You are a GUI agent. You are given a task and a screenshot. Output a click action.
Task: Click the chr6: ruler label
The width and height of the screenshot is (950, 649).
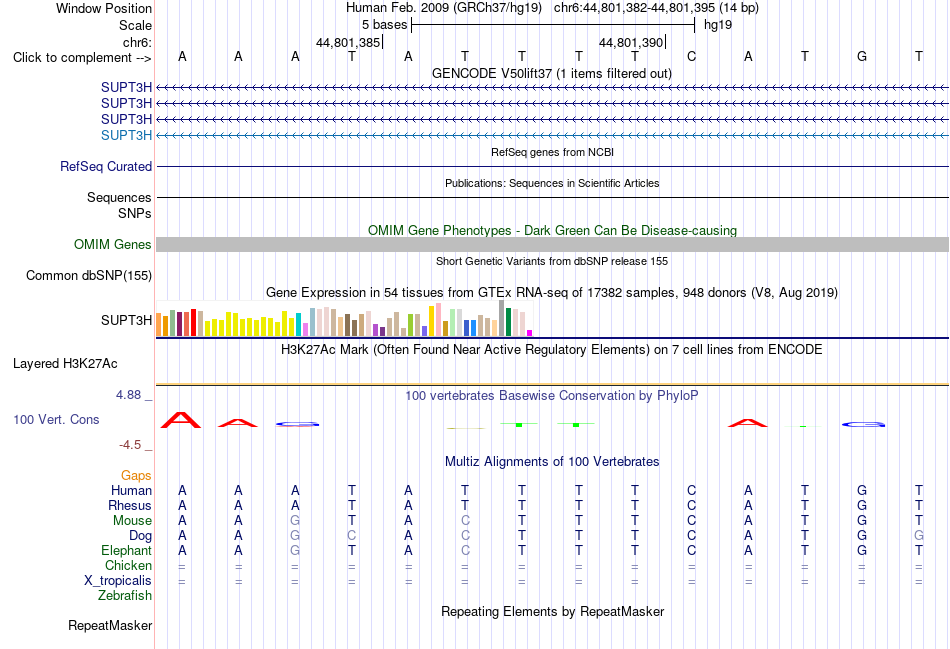(x=137, y=42)
